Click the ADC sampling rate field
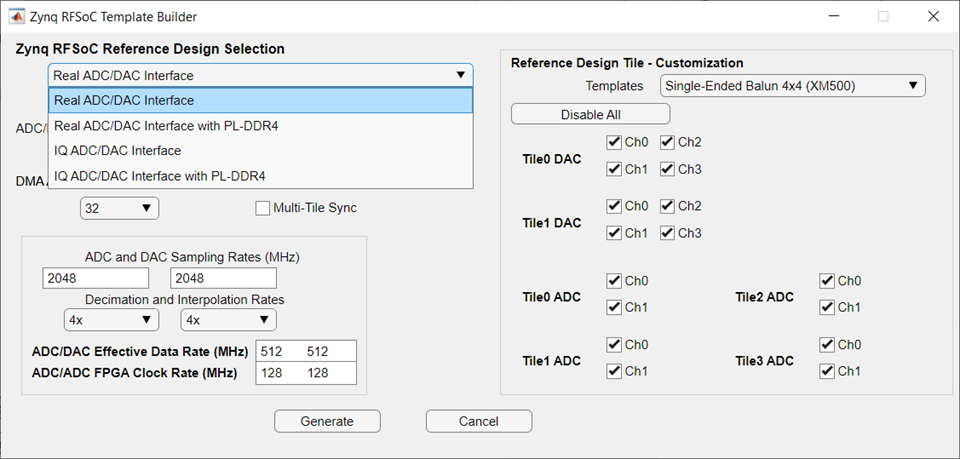 tap(95, 278)
